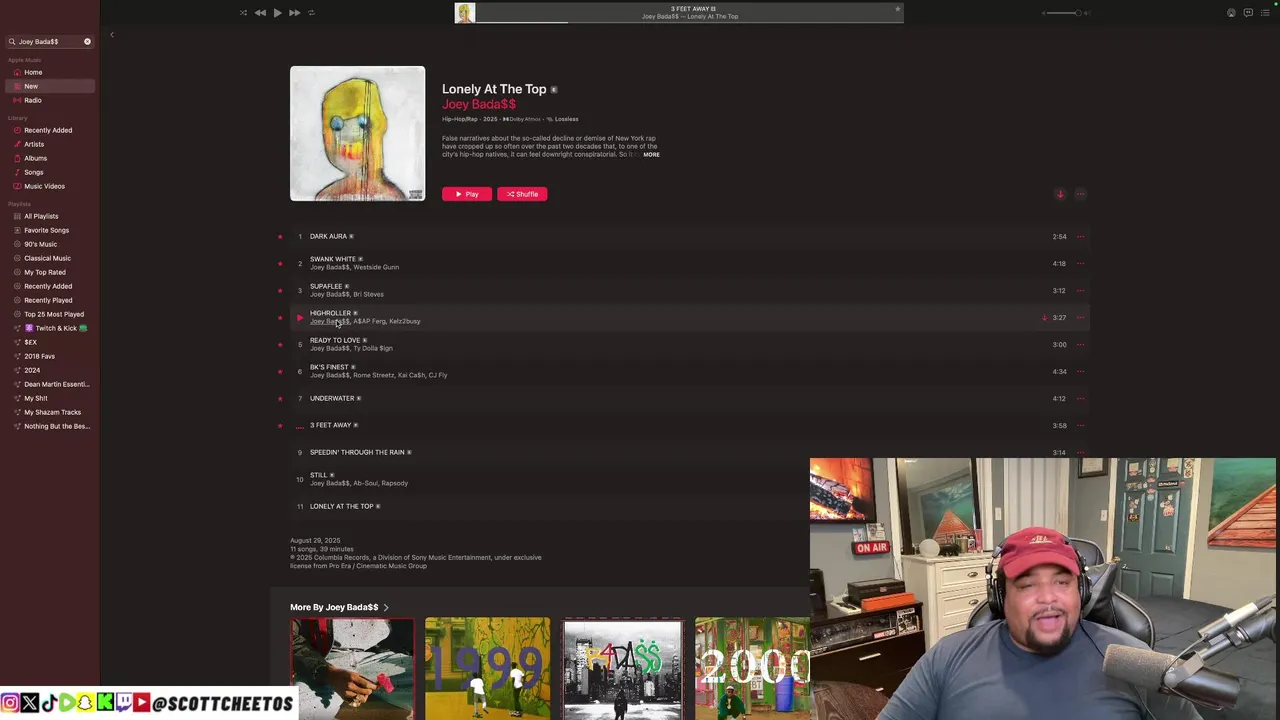
Task: Click the search field containing Joey Bada$$
Action: (48, 42)
